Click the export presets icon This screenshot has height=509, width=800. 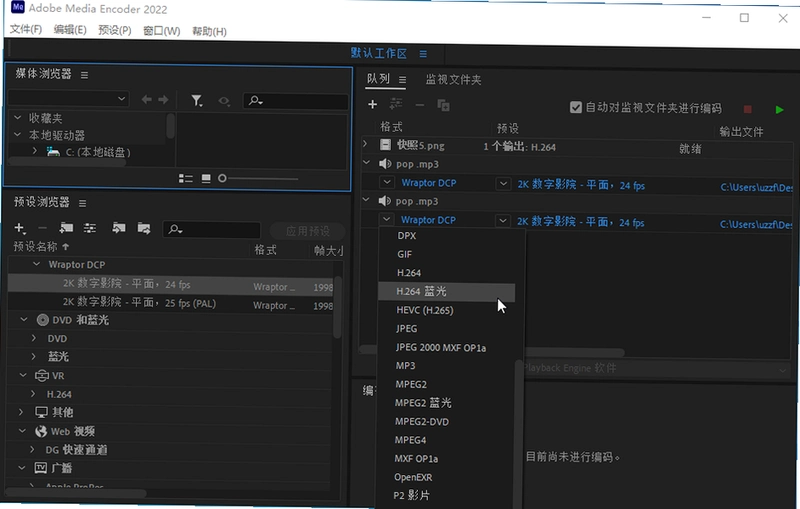(x=144, y=228)
